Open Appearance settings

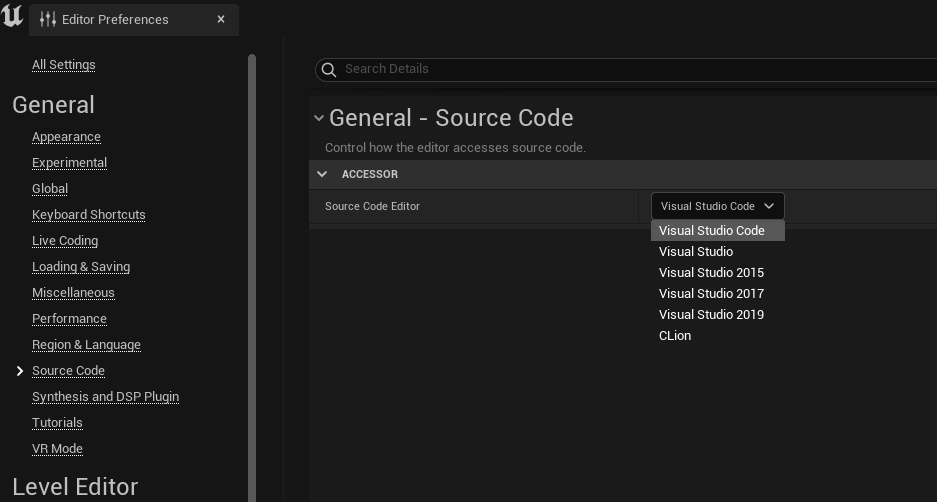point(66,137)
